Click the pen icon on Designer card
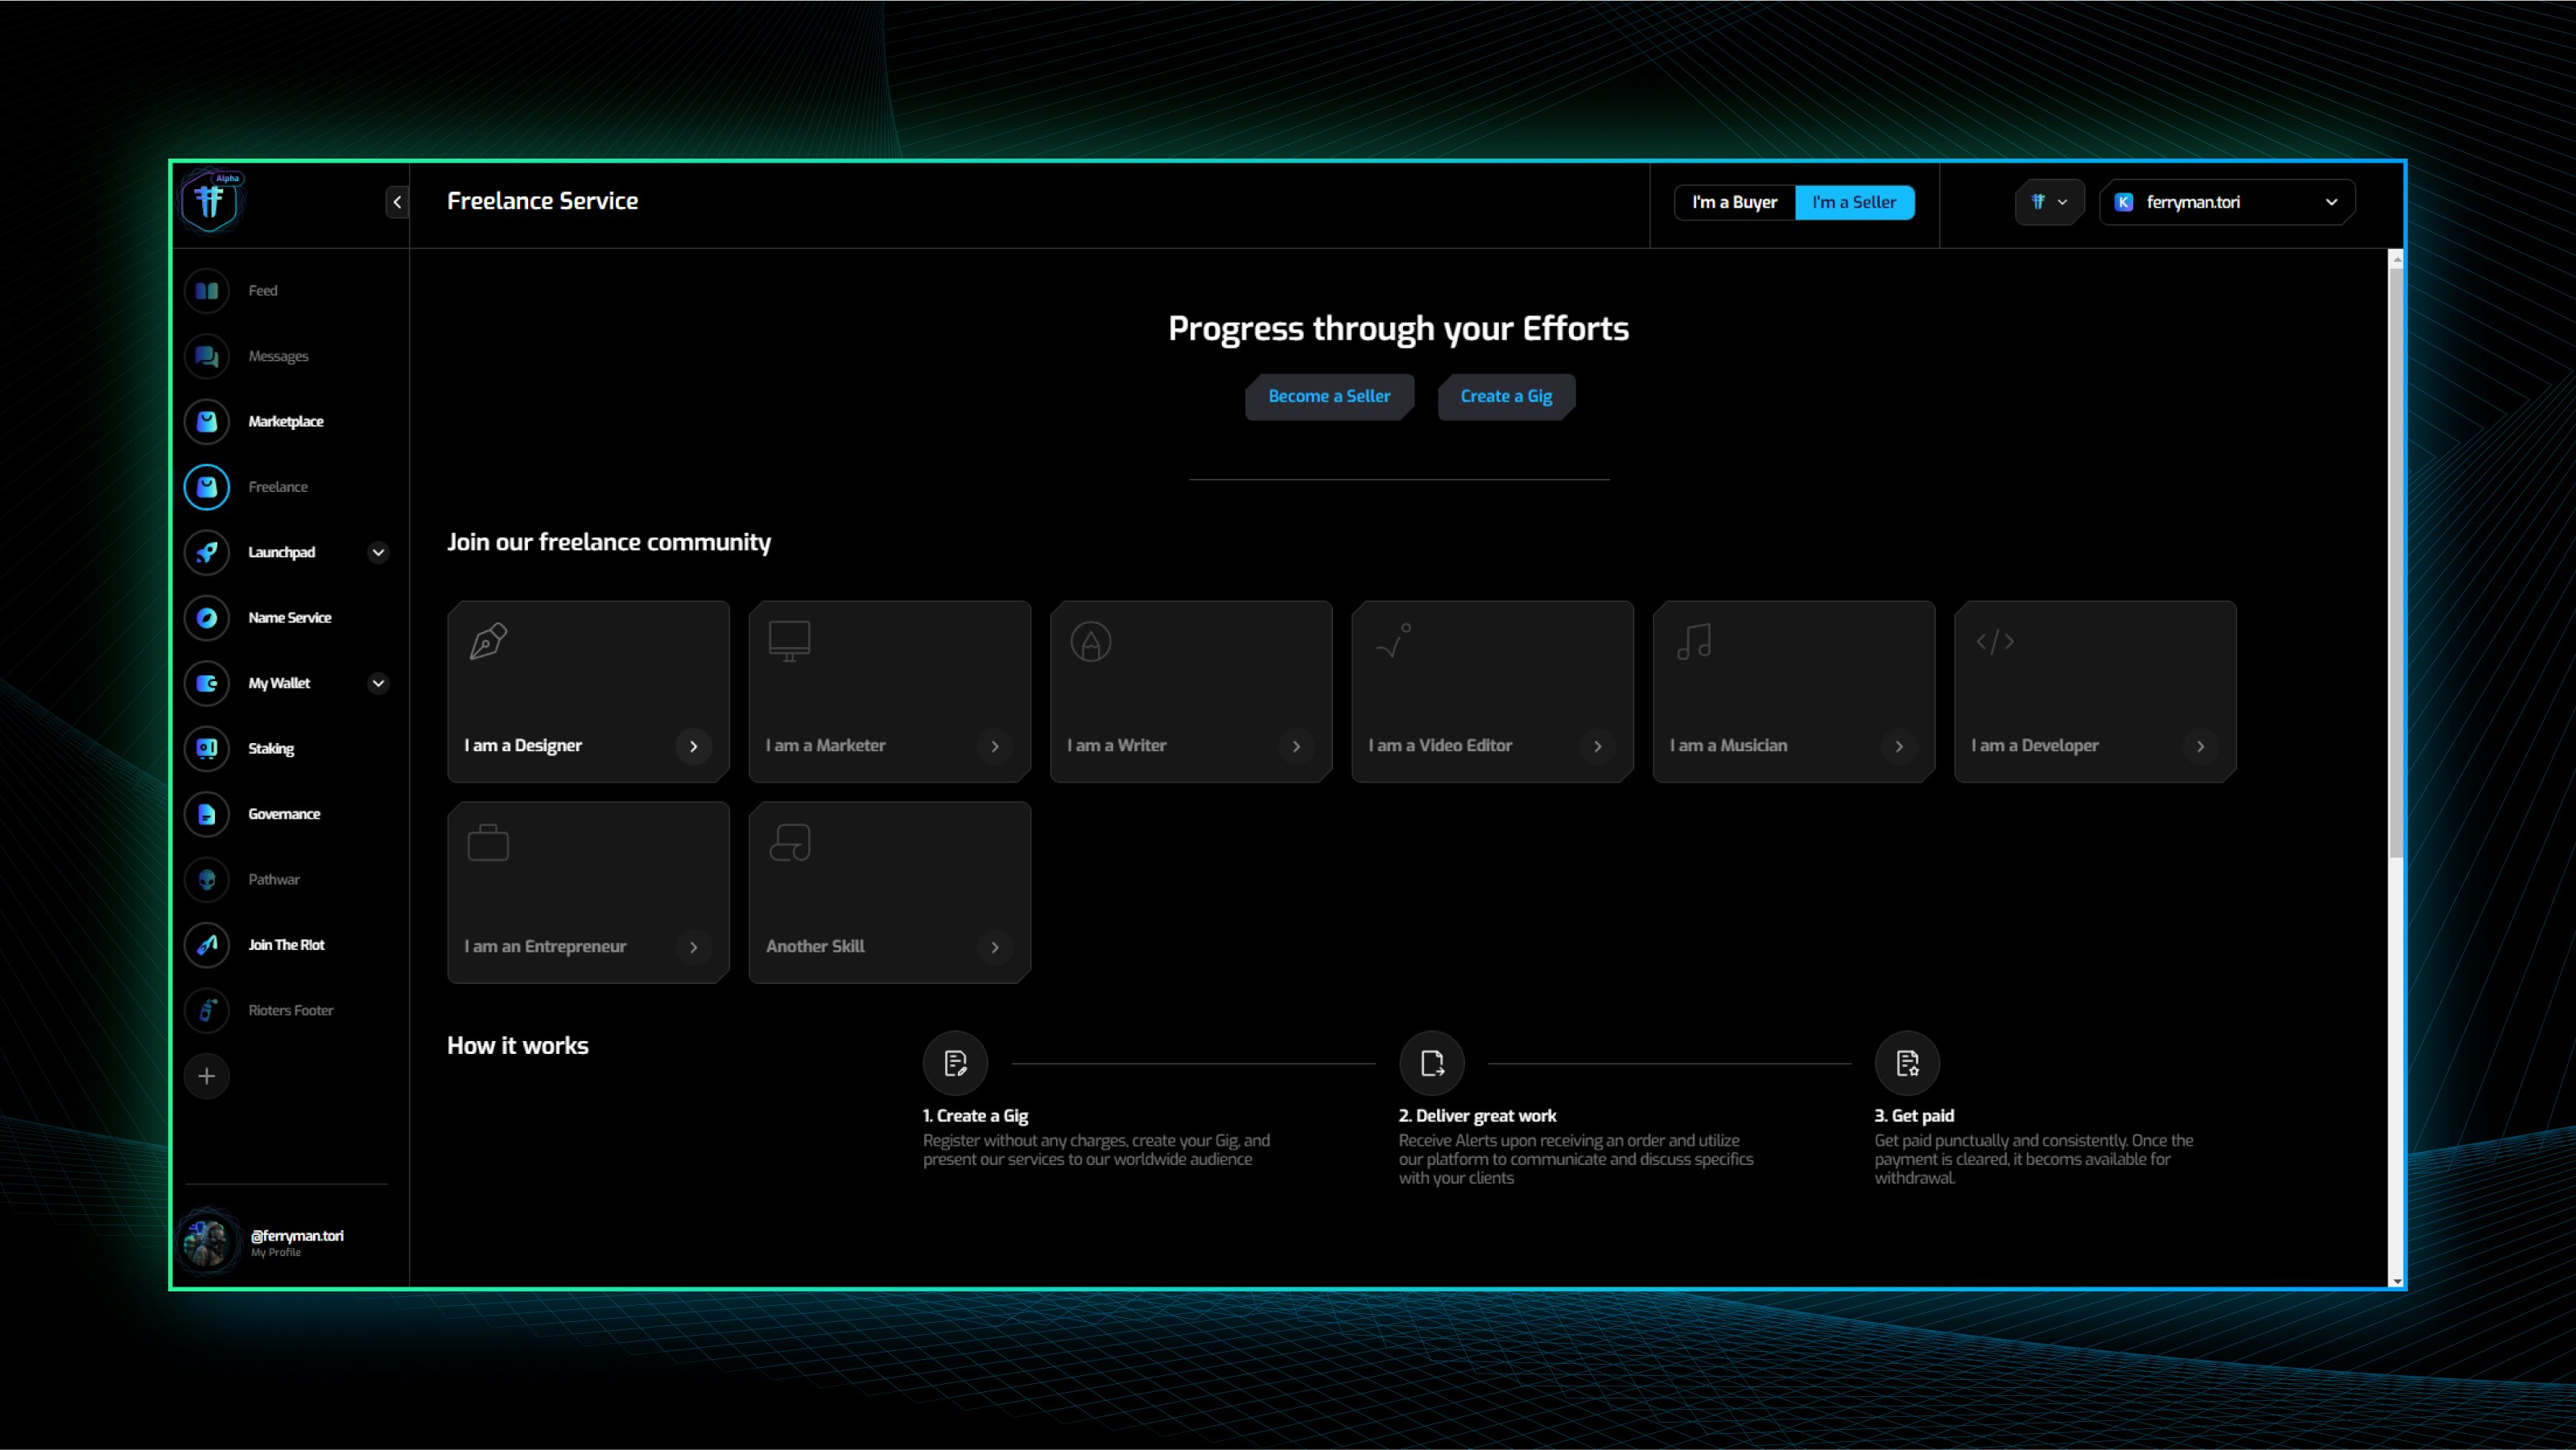The width and height of the screenshot is (2576, 1450). [x=488, y=641]
